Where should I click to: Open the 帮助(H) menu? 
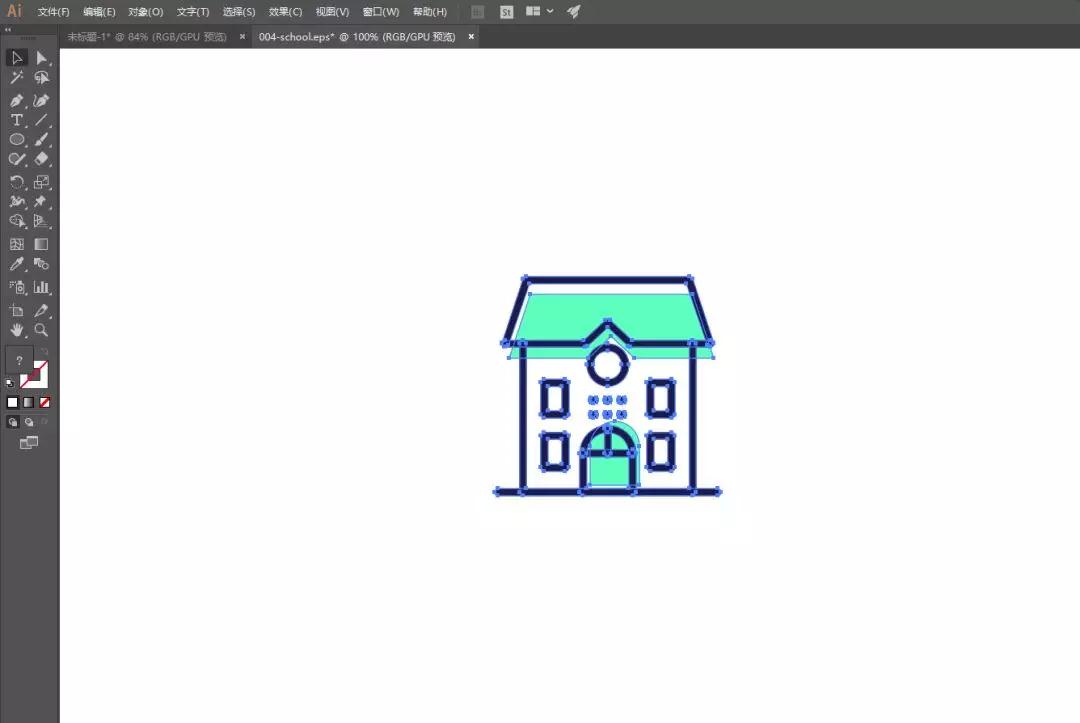pos(430,12)
